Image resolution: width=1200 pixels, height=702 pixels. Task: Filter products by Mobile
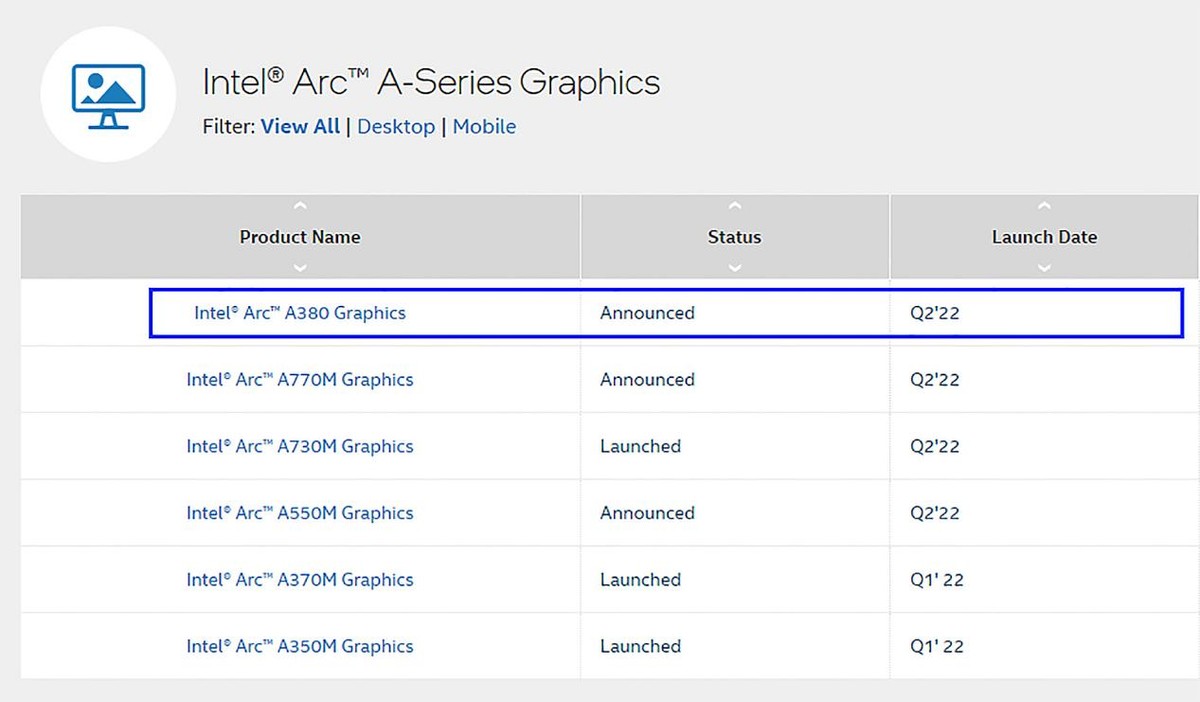[484, 127]
